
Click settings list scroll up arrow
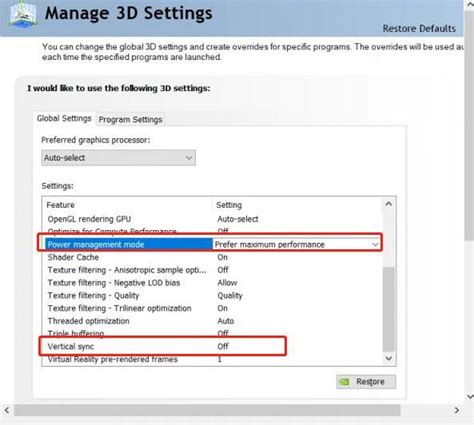pos(389,204)
